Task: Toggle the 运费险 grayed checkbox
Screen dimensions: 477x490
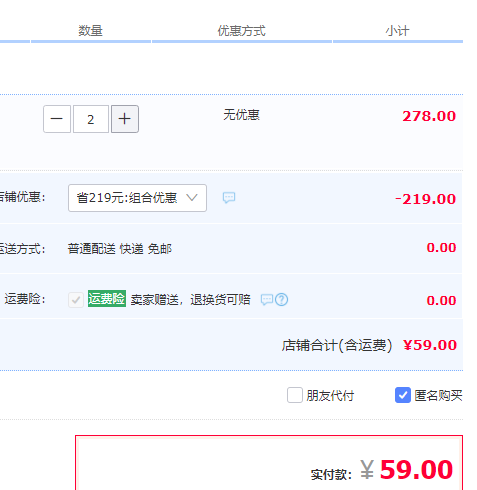Action: click(x=76, y=300)
